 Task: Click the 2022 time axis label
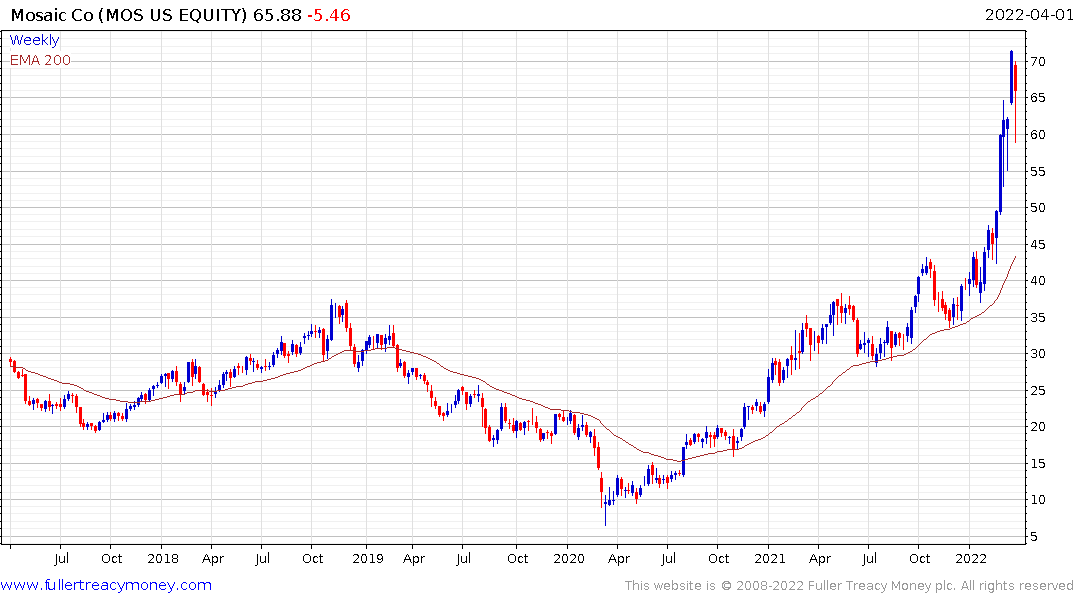pos(971,559)
